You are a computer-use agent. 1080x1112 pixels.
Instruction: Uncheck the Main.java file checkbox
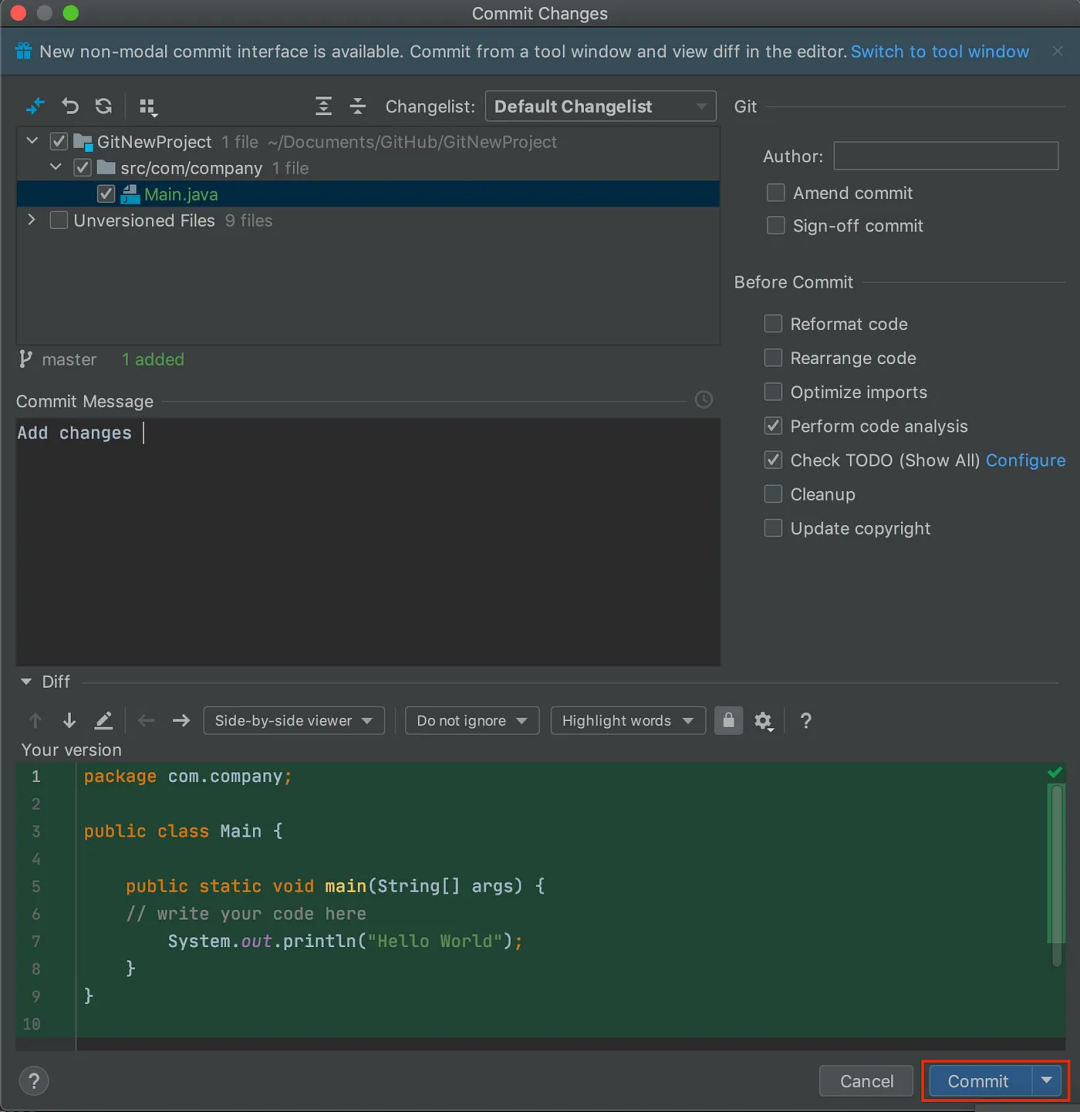[106, 194]
